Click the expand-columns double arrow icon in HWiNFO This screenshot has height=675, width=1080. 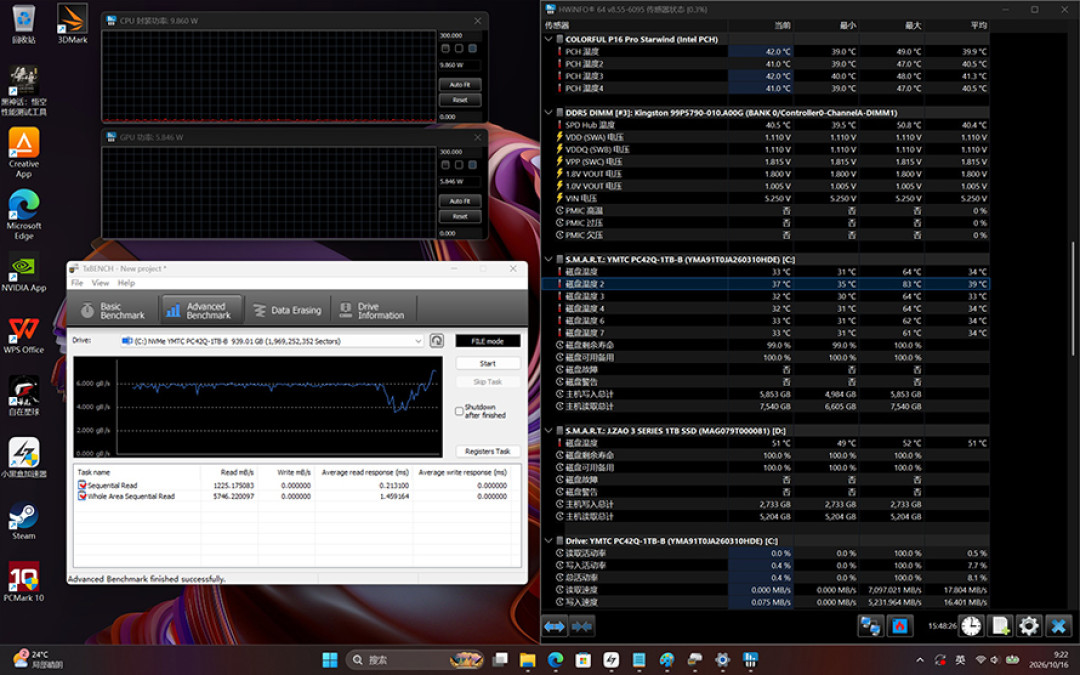pyautogui.click(x=554, y=626)
